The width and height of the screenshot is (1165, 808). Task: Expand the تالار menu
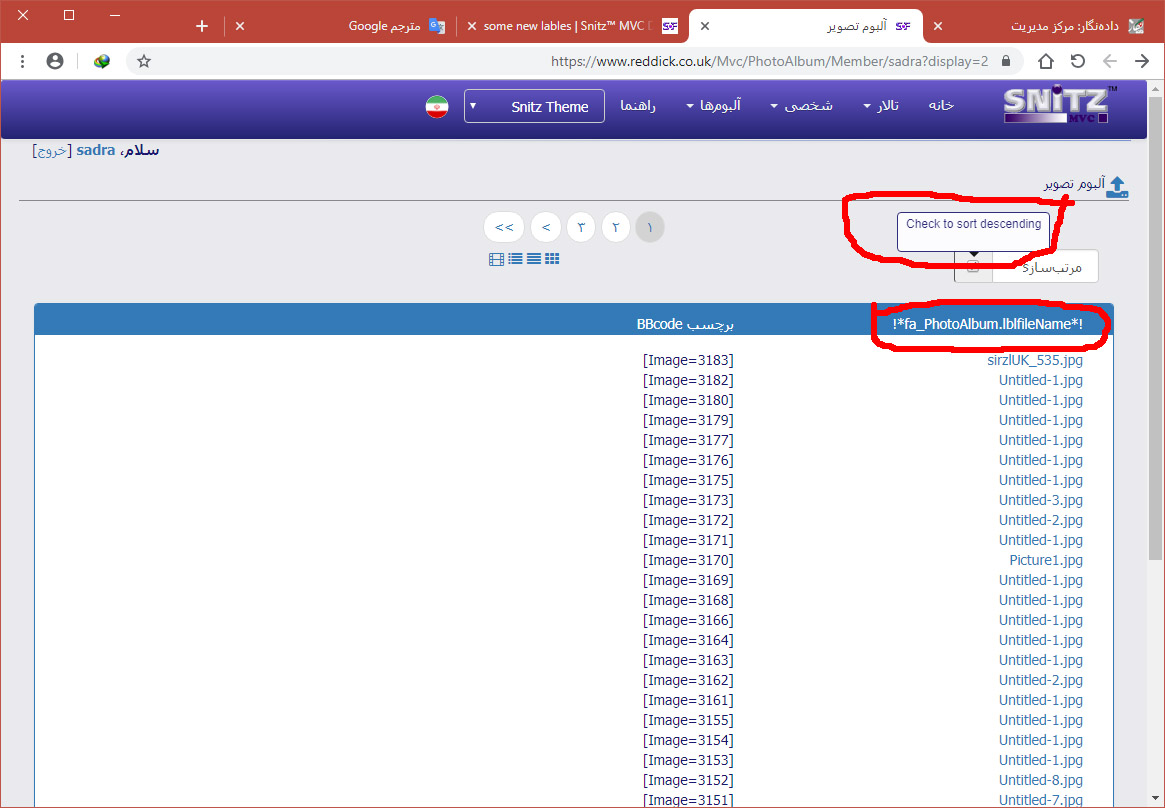coord(881,106)
